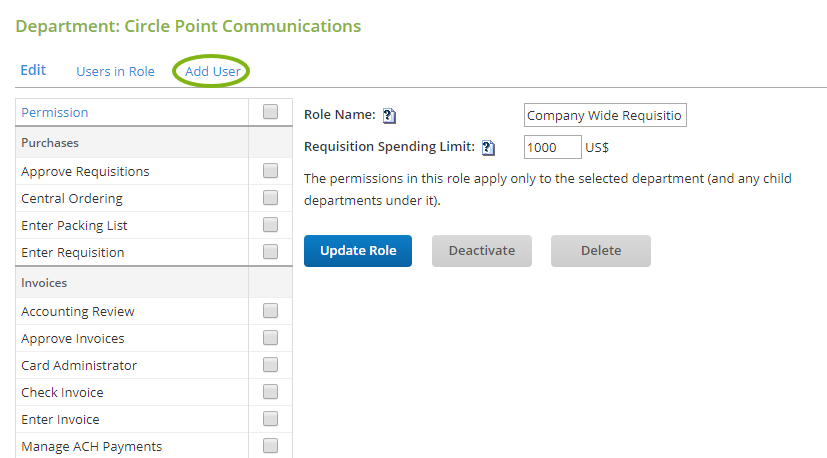Focus the Requisition Spending Limit input
Viewport: 827px width, 458px height.
552,147
